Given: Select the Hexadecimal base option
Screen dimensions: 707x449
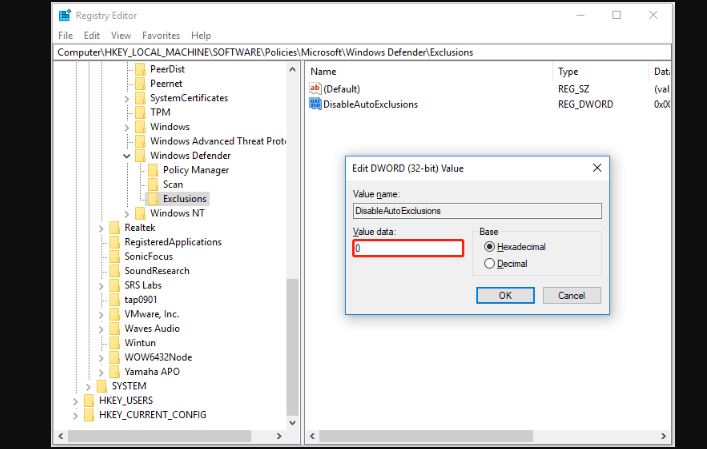Looking at the screenshot, I should tap(489, 247).
